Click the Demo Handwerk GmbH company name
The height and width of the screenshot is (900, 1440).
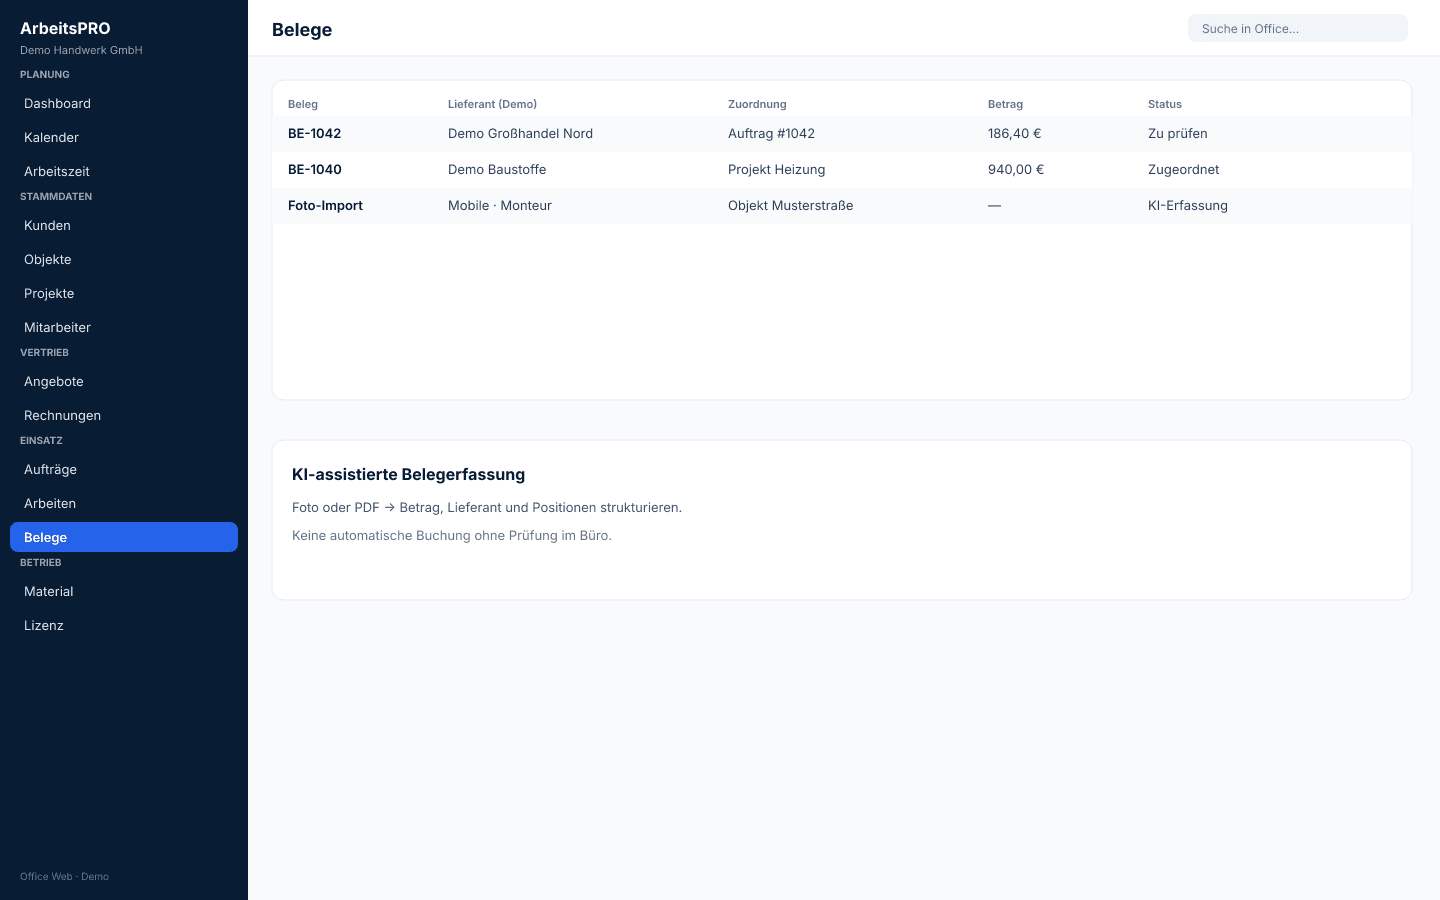click(x=81, y=50)
